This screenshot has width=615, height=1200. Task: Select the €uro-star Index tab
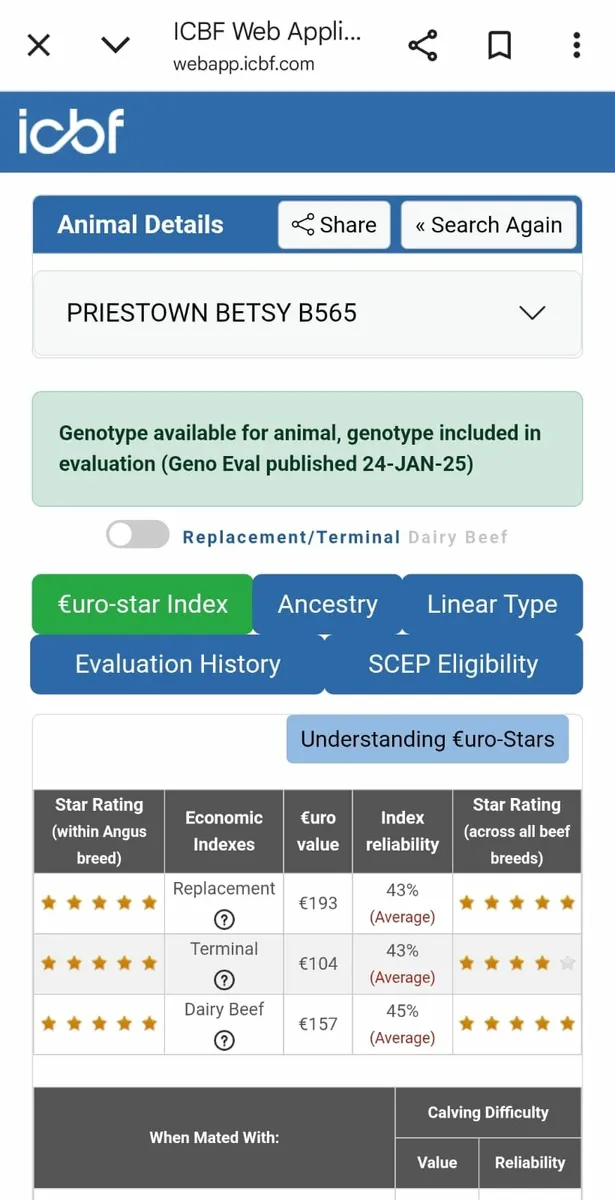(142, 604)
